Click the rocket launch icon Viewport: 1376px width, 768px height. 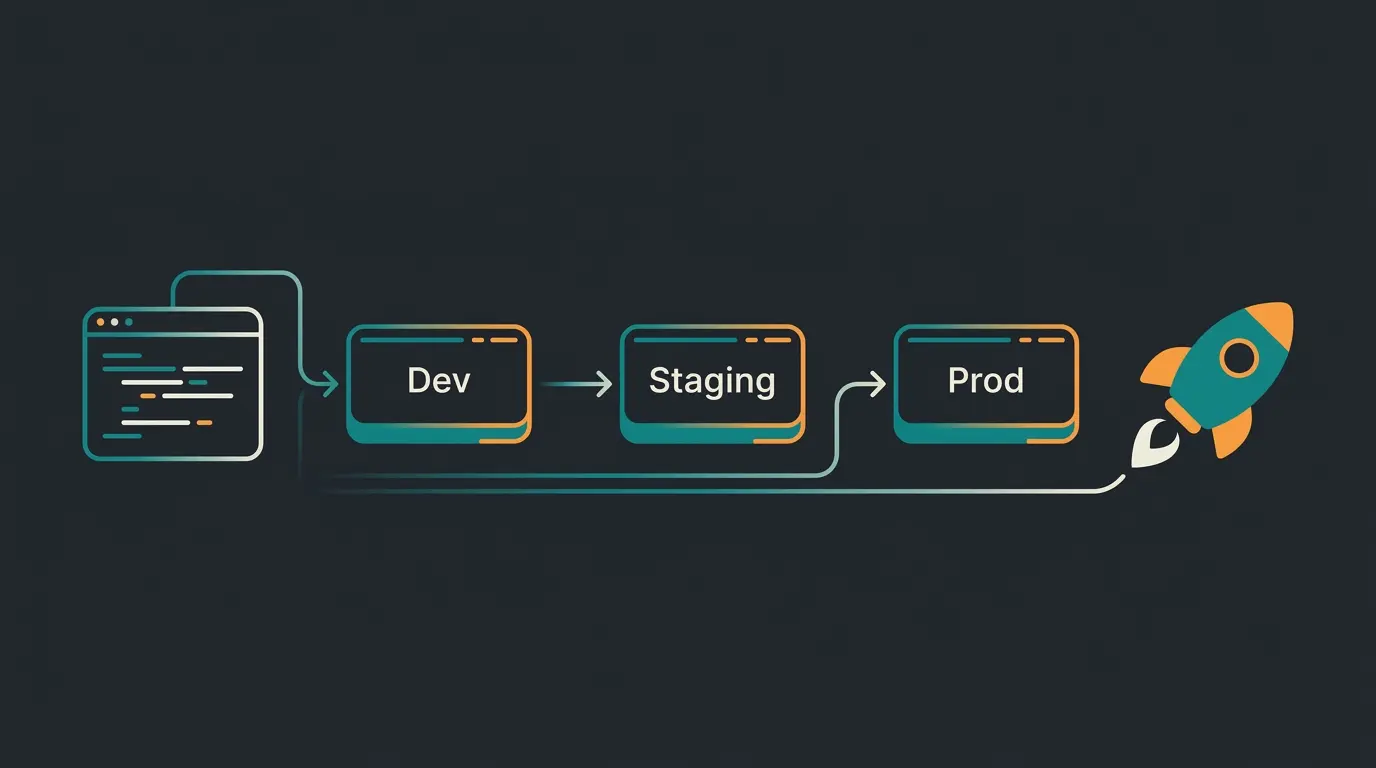click(x=1212, y=385)
